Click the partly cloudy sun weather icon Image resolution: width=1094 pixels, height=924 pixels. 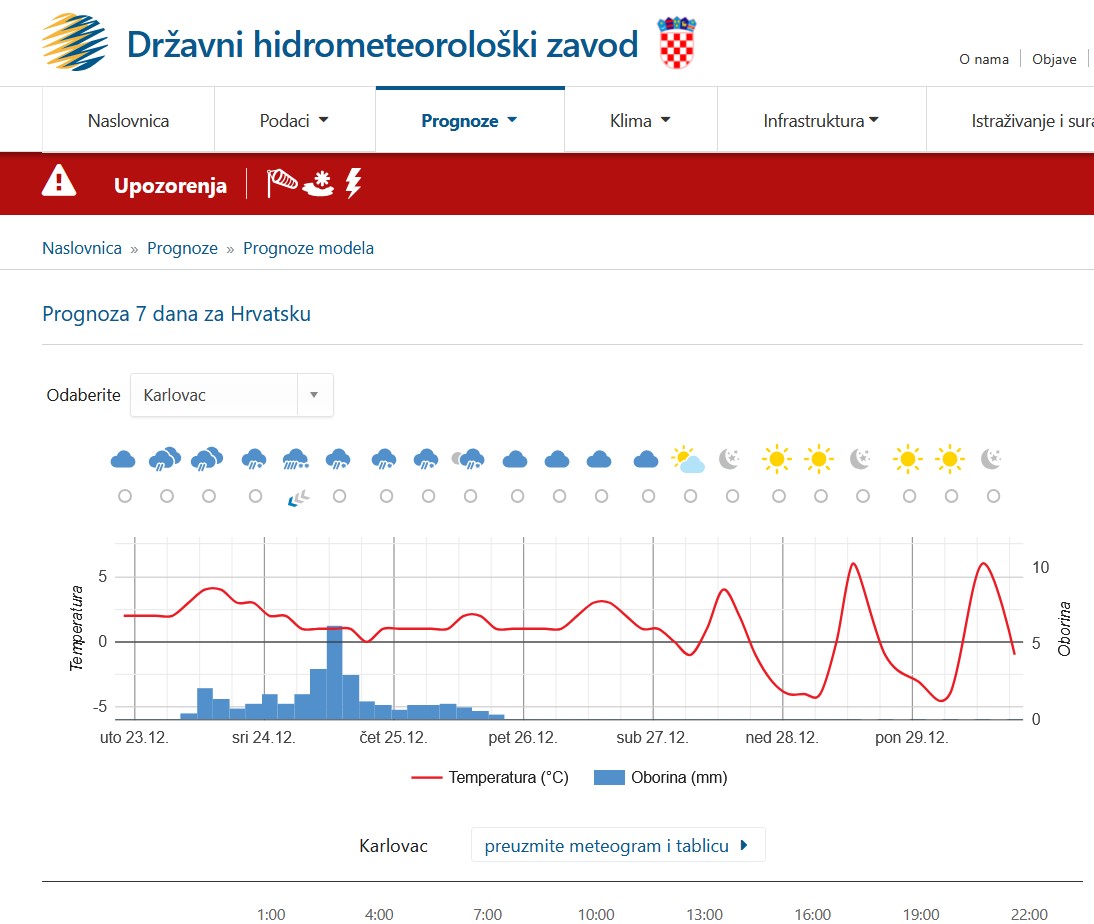pyautogui.click(x=688, y=459)
